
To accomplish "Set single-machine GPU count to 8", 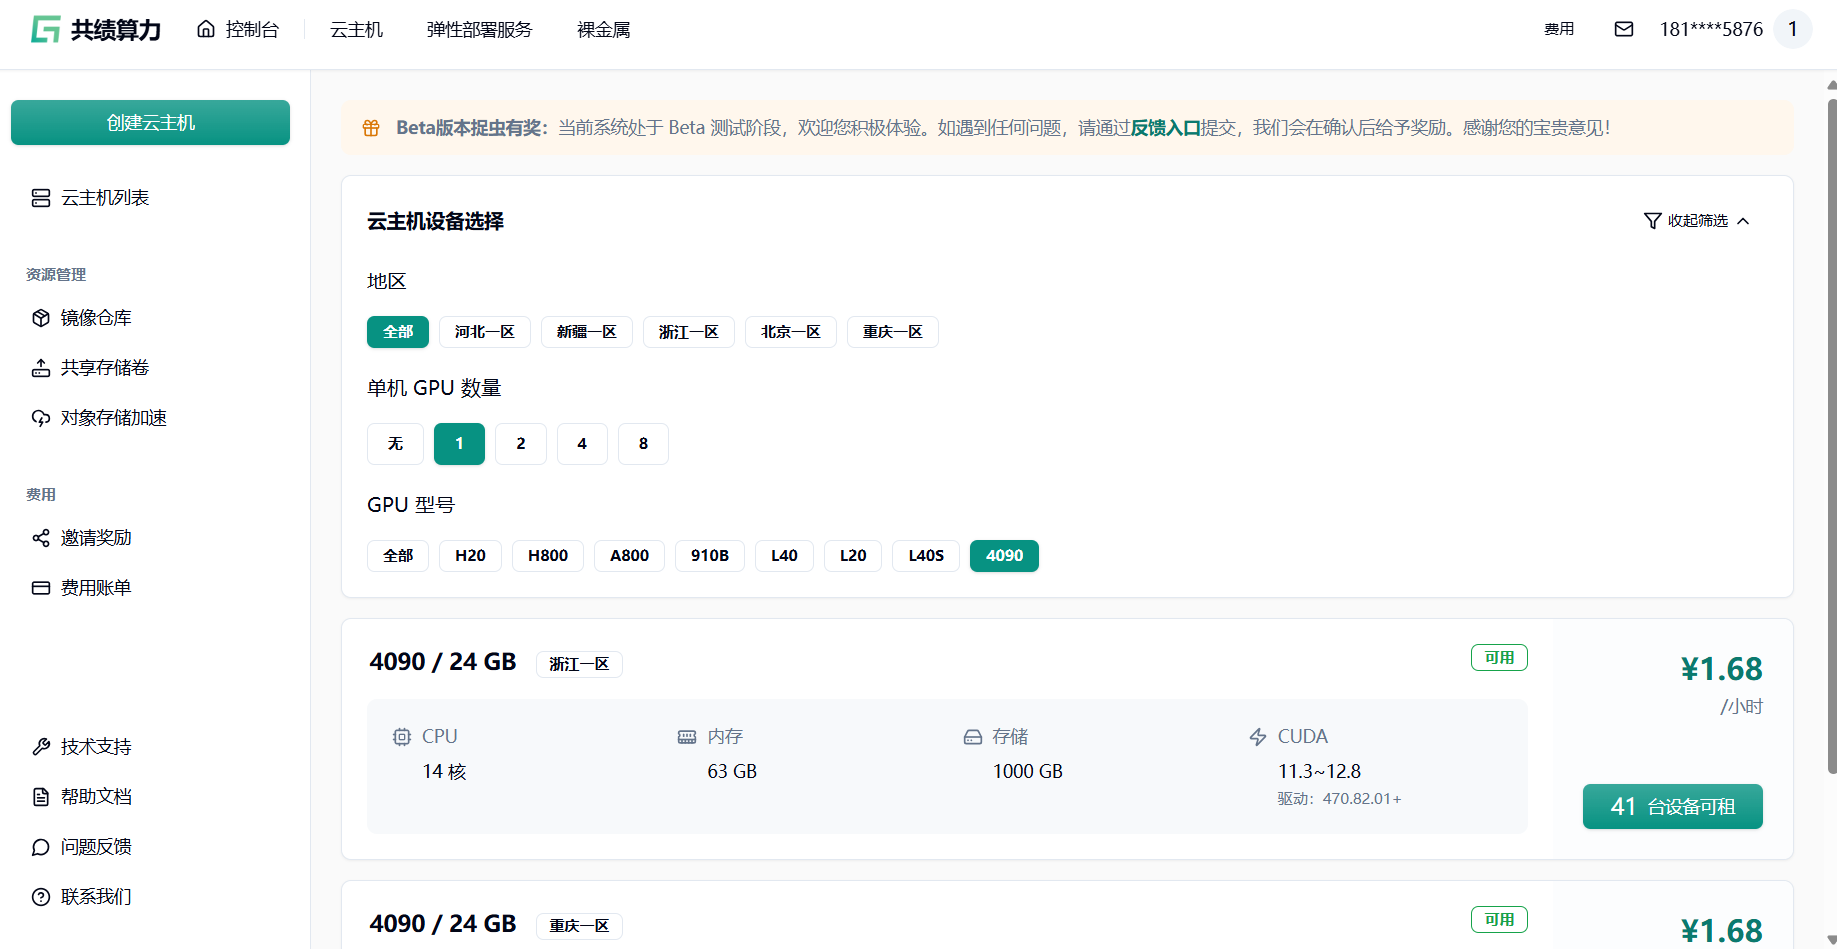I will point(643,444).
